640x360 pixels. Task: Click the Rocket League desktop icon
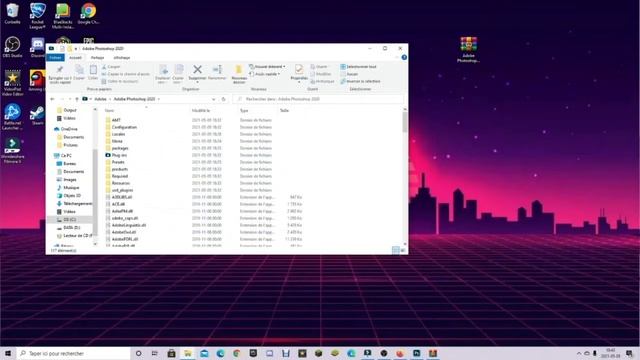(38, 16)
